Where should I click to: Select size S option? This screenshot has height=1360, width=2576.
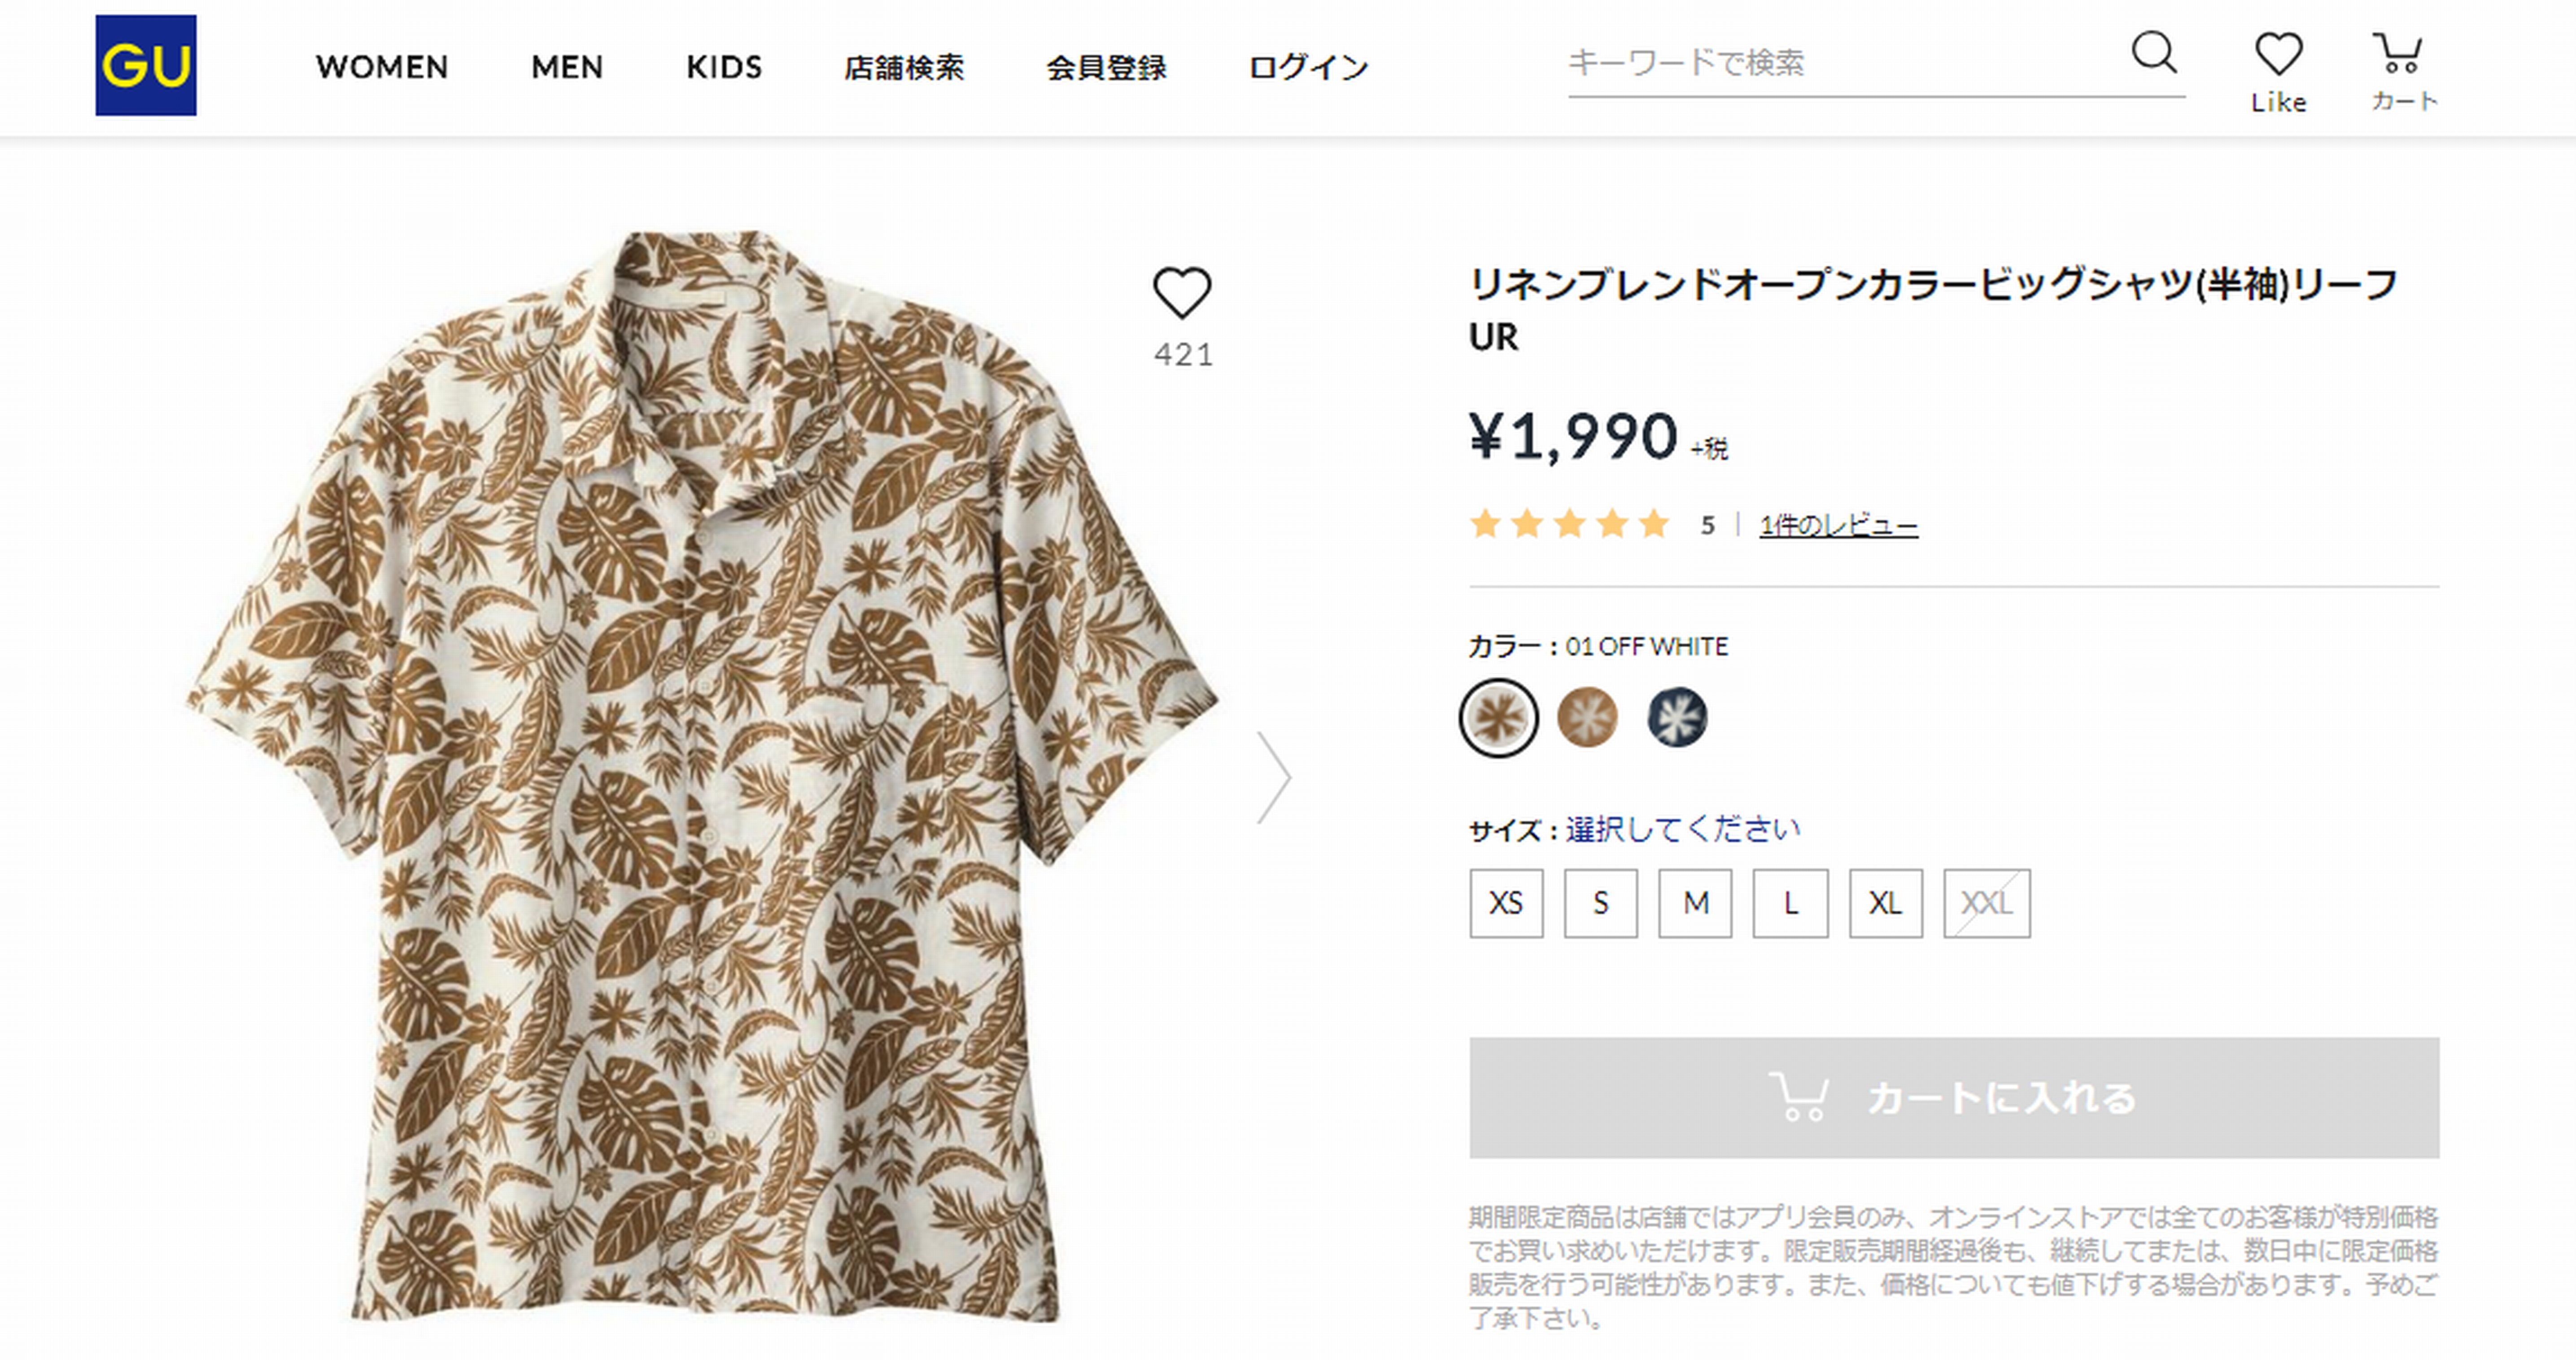tap(1600, 904)
